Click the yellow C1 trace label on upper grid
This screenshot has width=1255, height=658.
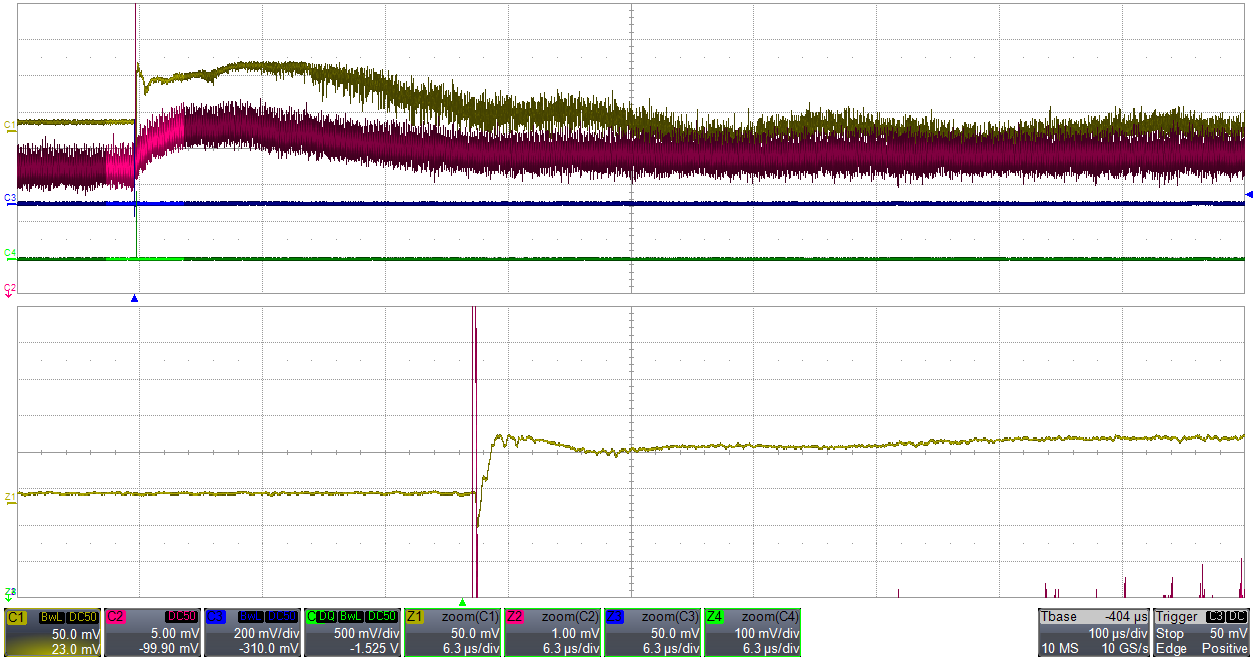tap(10, 124)
